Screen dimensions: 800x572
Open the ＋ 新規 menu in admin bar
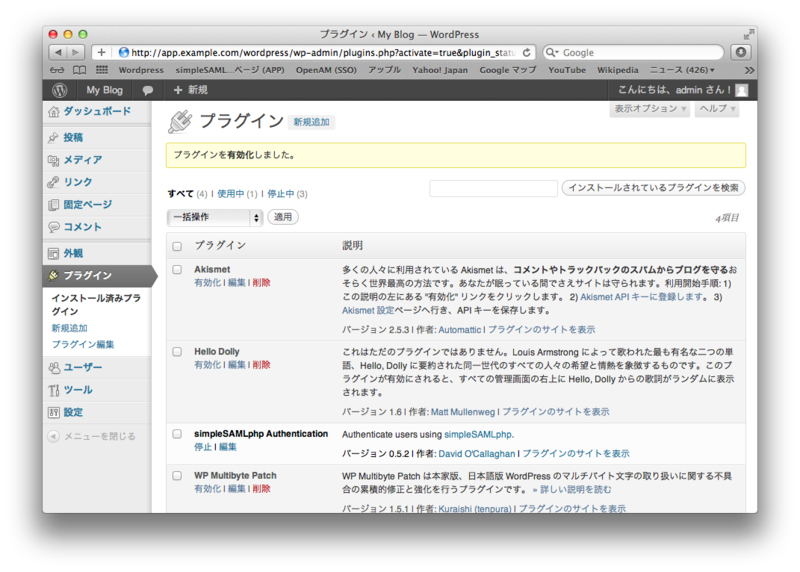[x=190, y=90]
